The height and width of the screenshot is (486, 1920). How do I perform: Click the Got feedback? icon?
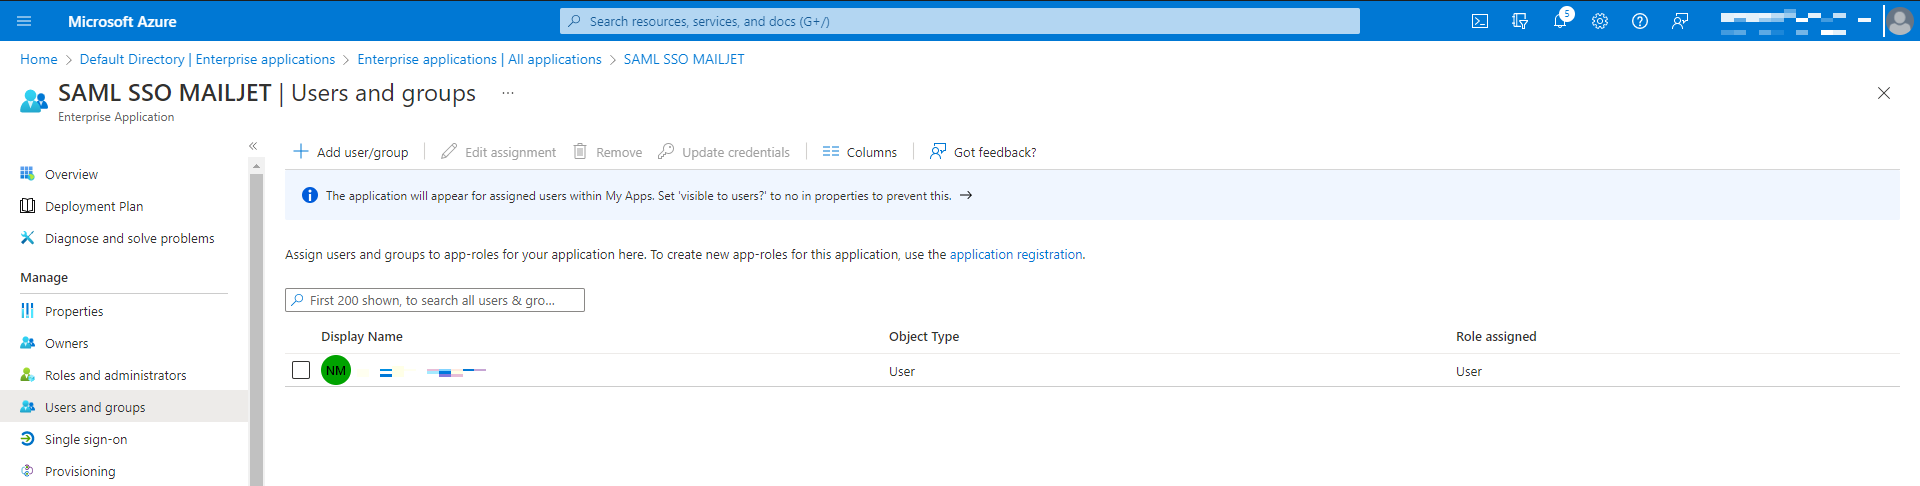click(937, 151)
